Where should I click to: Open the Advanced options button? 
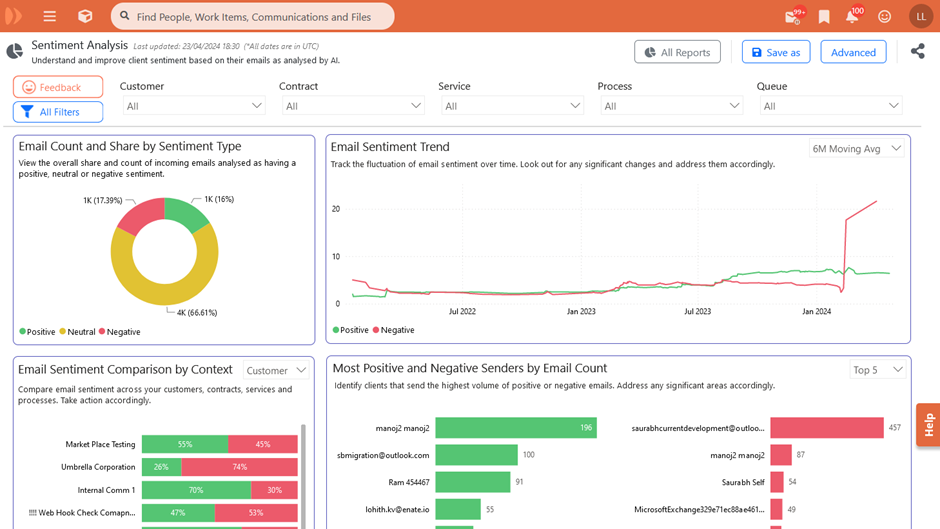pos(853,52)
